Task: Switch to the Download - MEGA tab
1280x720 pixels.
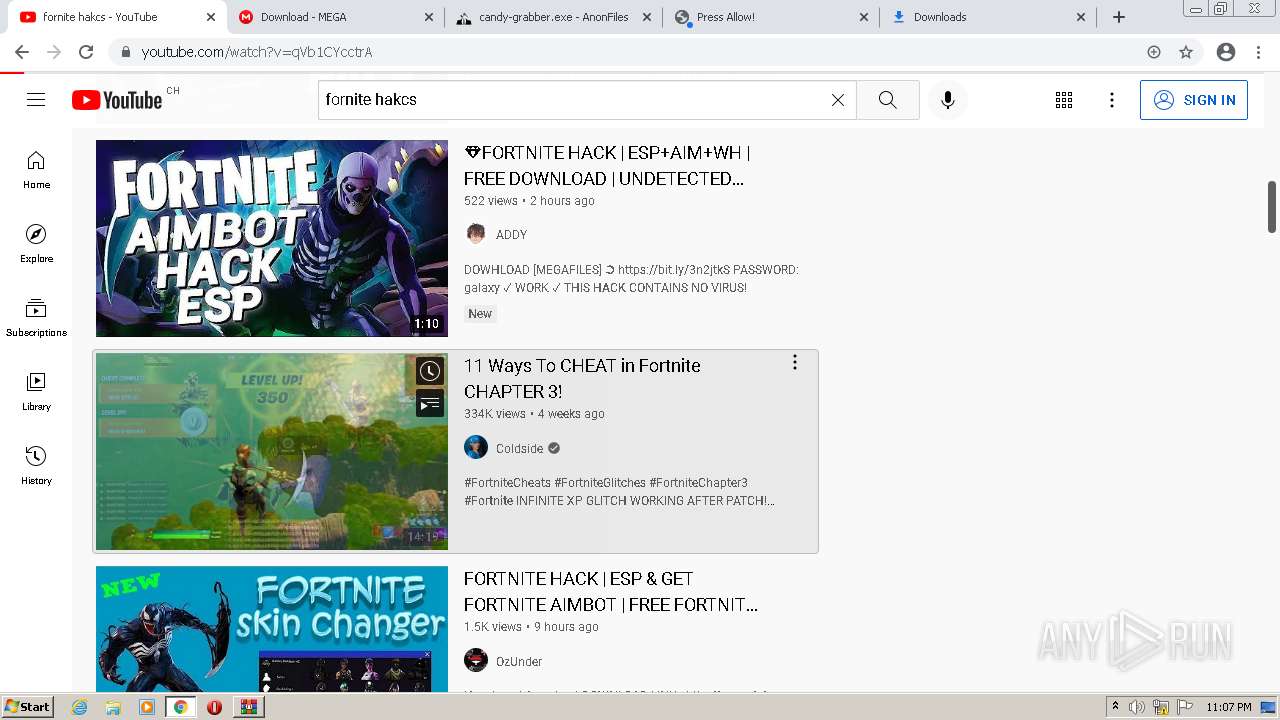Action: pyautogui.click(x=334, y=17)
